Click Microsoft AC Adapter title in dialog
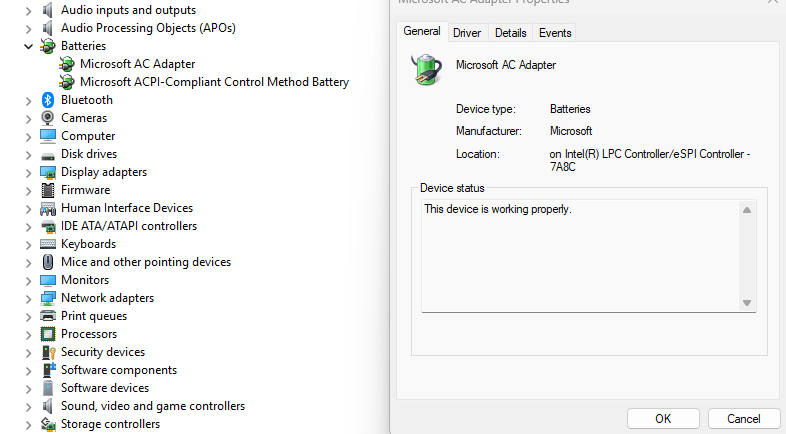 [x=506, y=65]
